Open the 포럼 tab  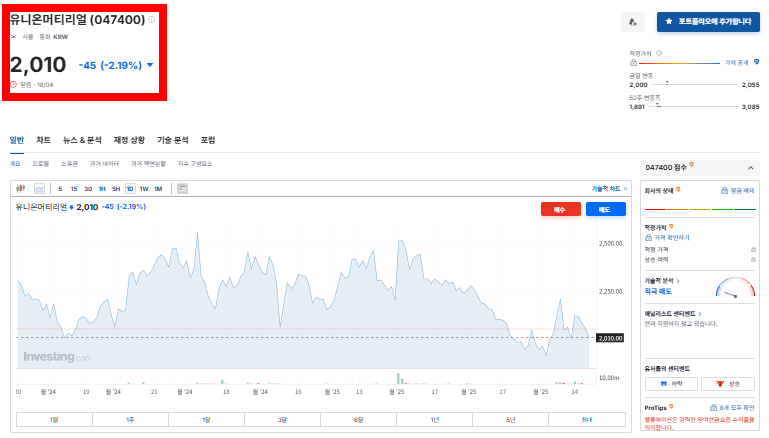208,140
